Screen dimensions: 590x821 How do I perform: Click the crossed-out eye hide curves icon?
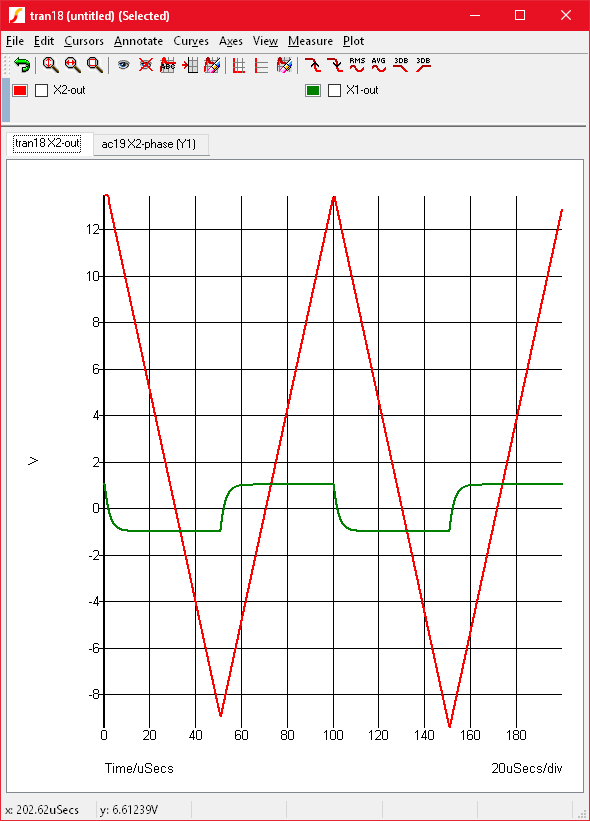146,65
